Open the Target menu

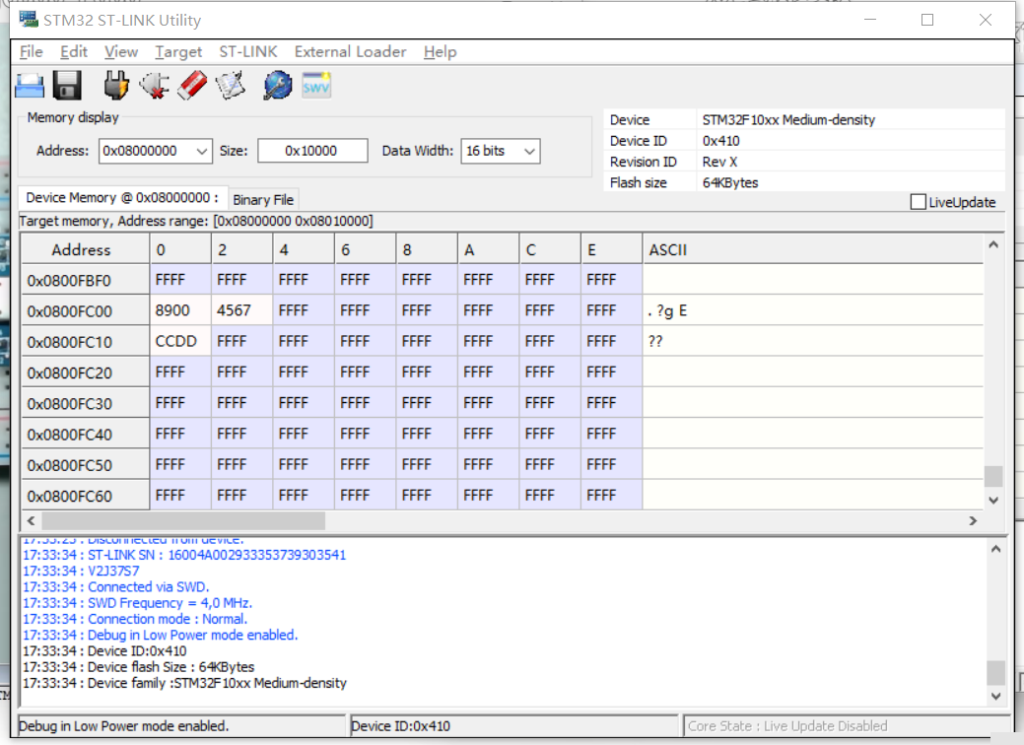pos(178,52)
